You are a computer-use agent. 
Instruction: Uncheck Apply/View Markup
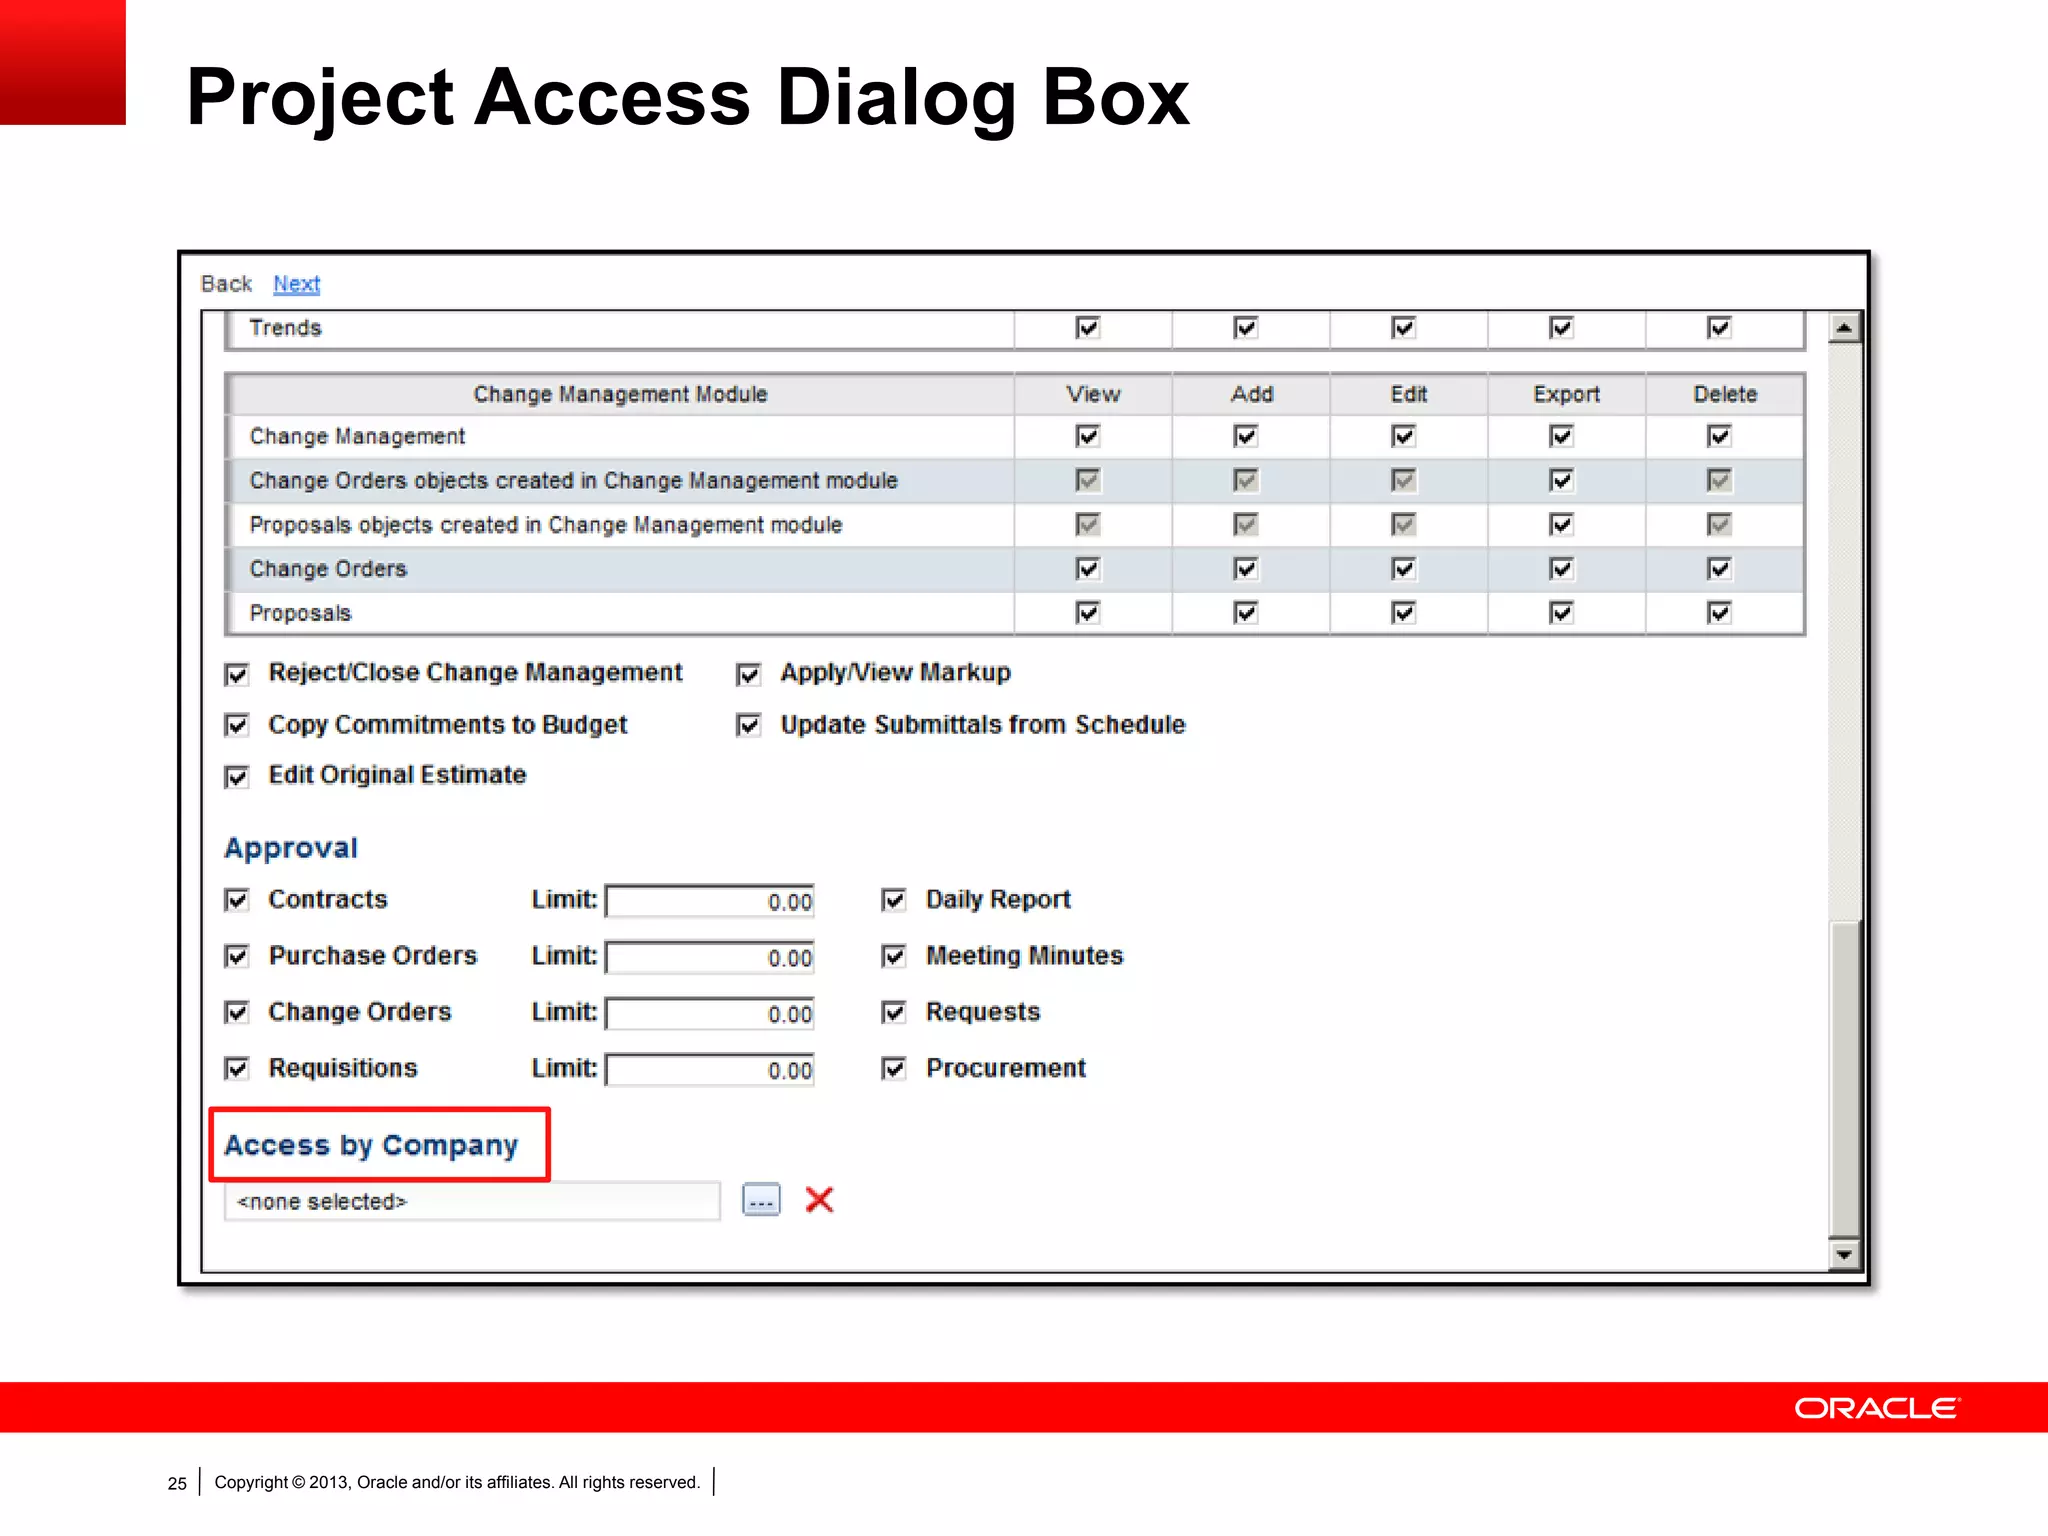pyautogui.click(x=748, y=674)
